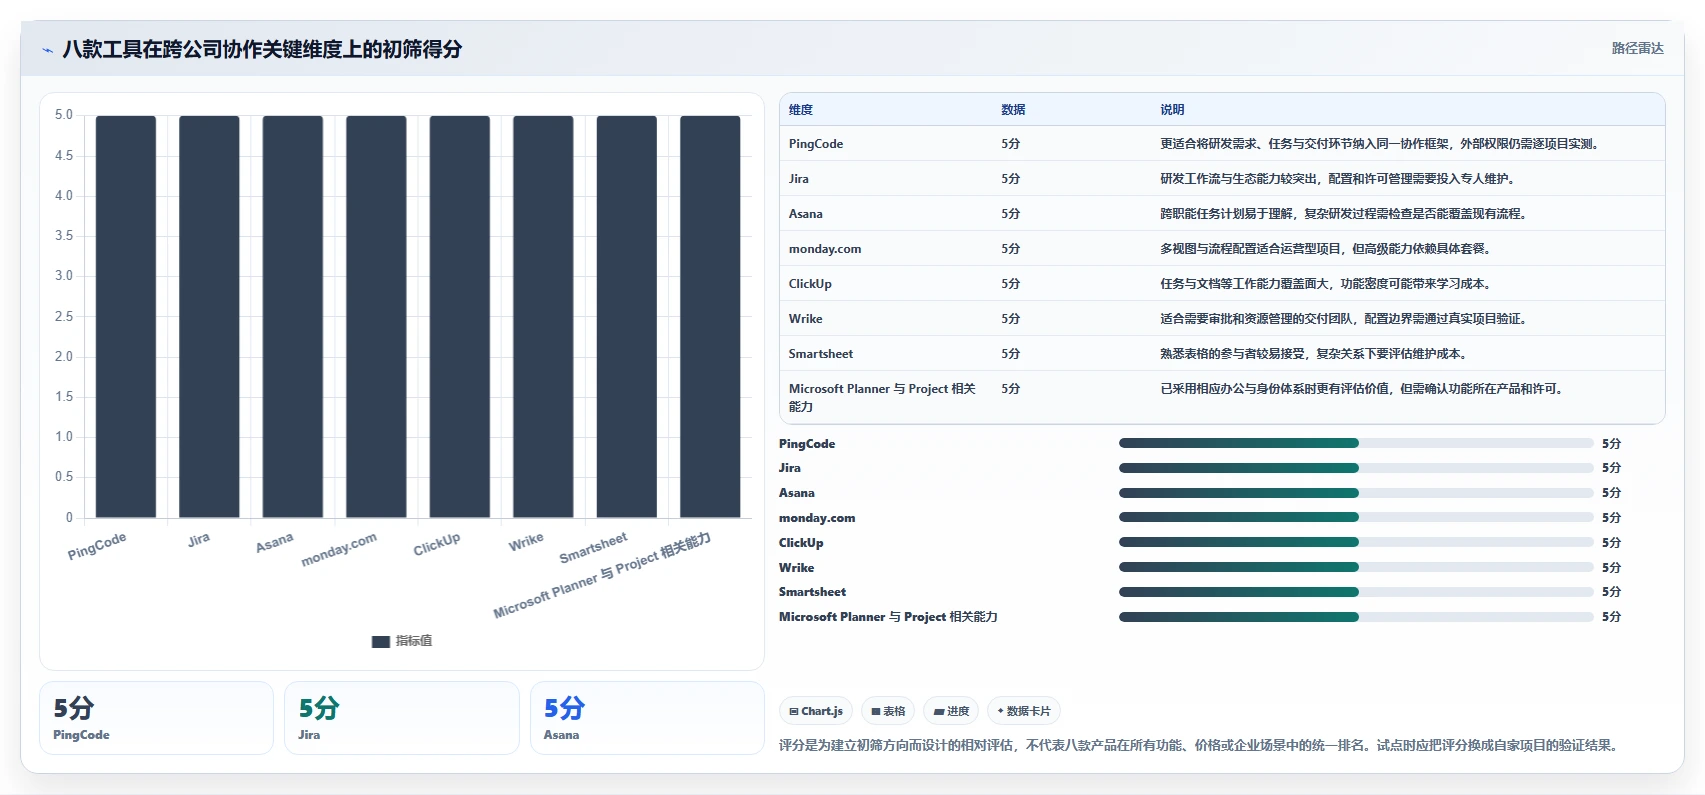This screenshot has width=1705, height=795.
Task: Select the 进度 tag chip
Action: [951, 711]
